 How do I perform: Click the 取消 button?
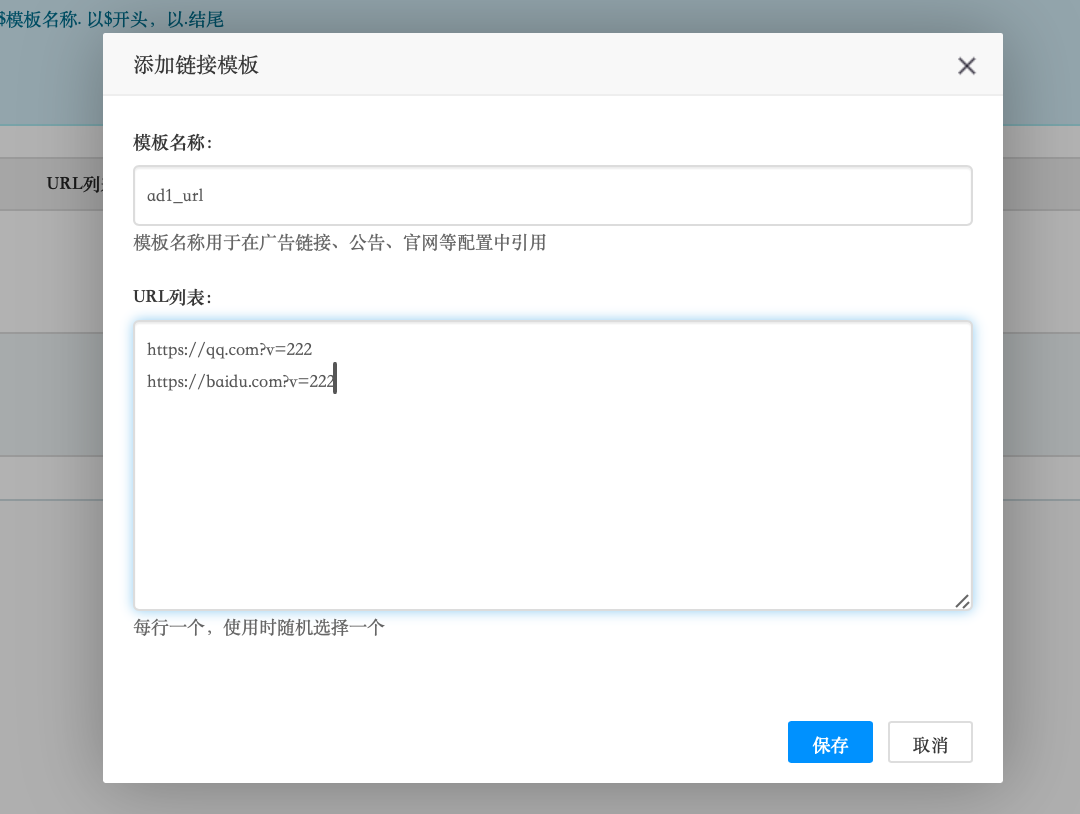pos(930,743)
